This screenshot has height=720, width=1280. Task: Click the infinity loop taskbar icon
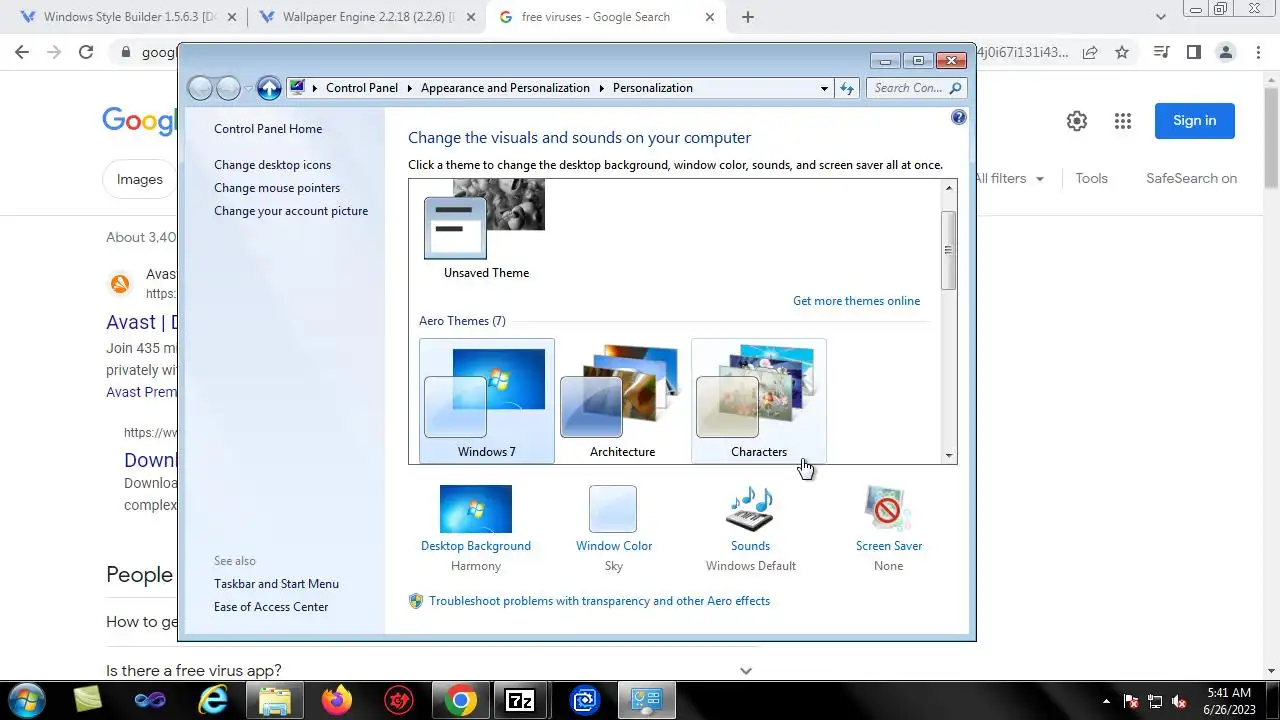(x=151, y=700)
